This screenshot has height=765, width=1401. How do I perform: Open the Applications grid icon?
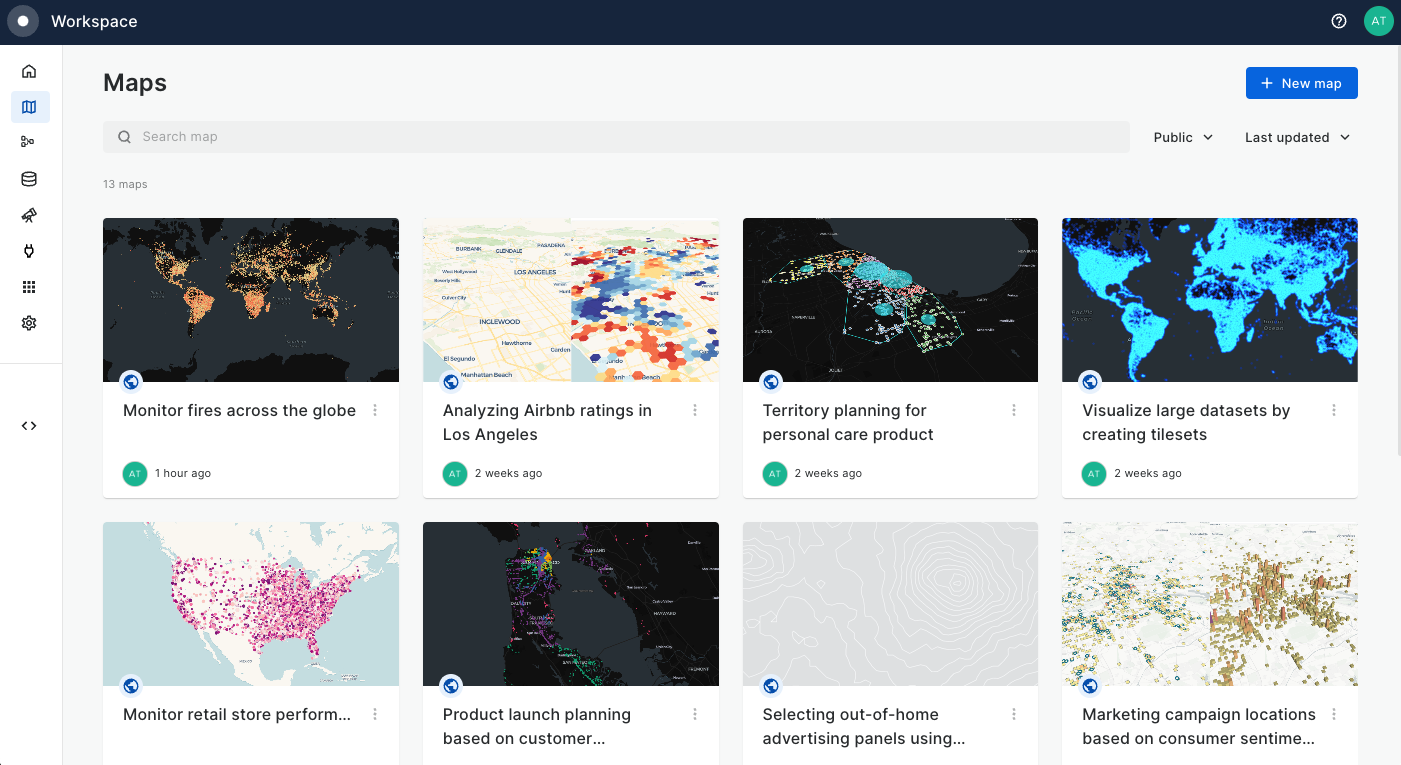point(29,287)
